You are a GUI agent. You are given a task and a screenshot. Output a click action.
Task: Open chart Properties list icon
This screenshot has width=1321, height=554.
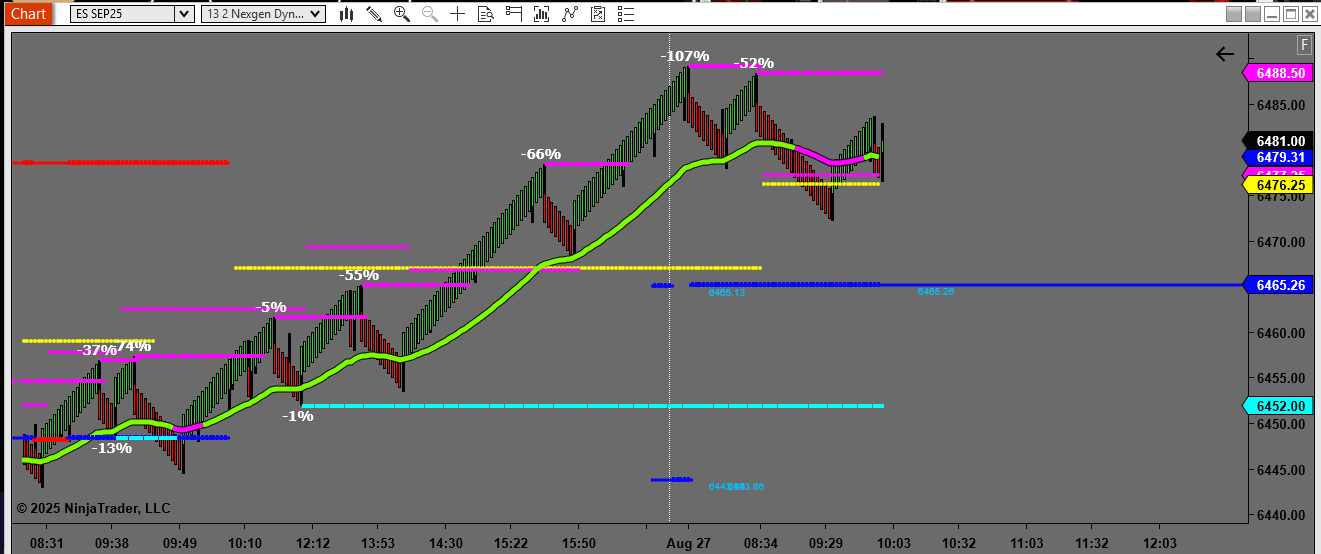tap(626, 14)
